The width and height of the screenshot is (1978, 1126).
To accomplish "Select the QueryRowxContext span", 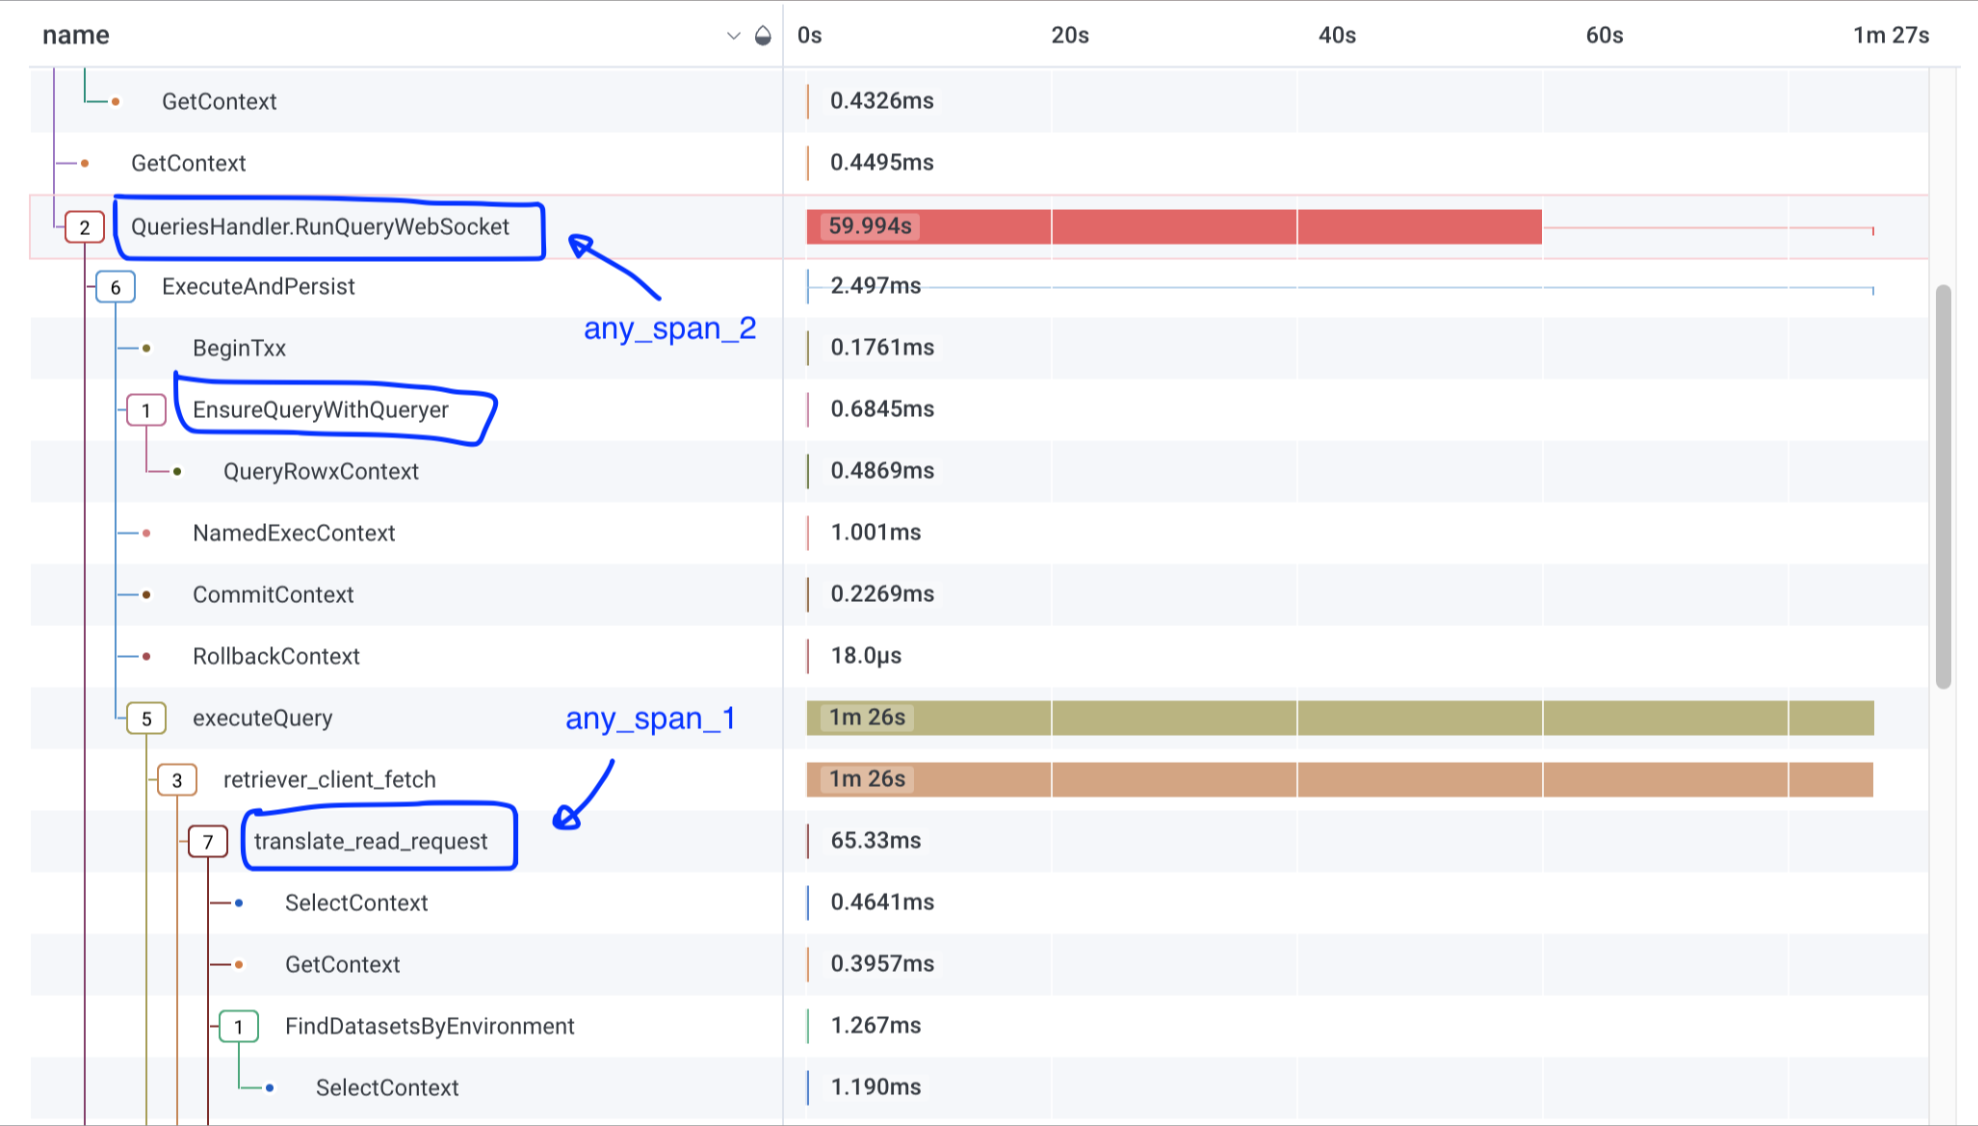I will (x=320, y=471).
